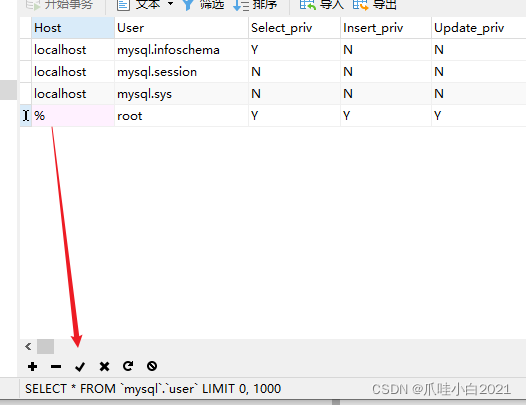
Task: Select the mysql.session user cell
Action: coord(181,72)
